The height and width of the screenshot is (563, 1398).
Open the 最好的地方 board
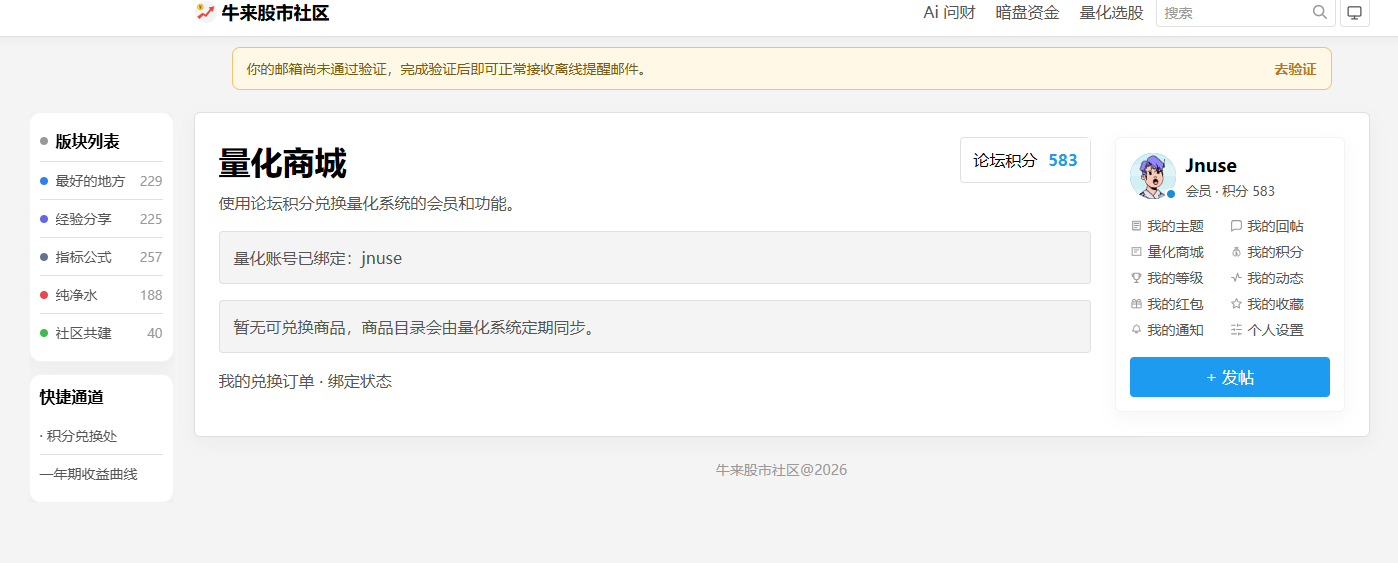(x=91, y=181)
